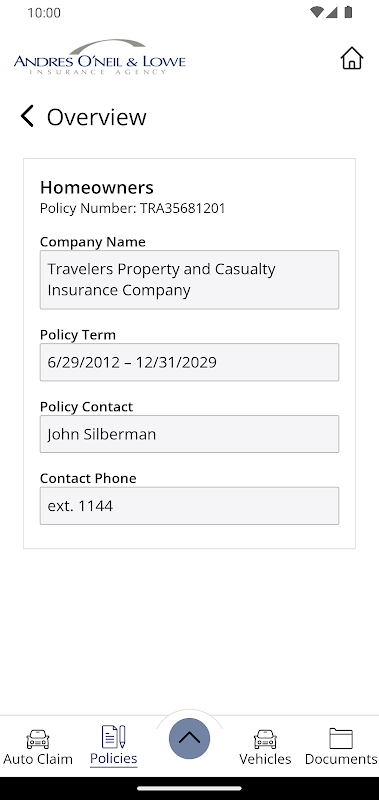Tap policy number TRA35681201
The height and width of the screenshot is (800, 379).
coord(183,208)
